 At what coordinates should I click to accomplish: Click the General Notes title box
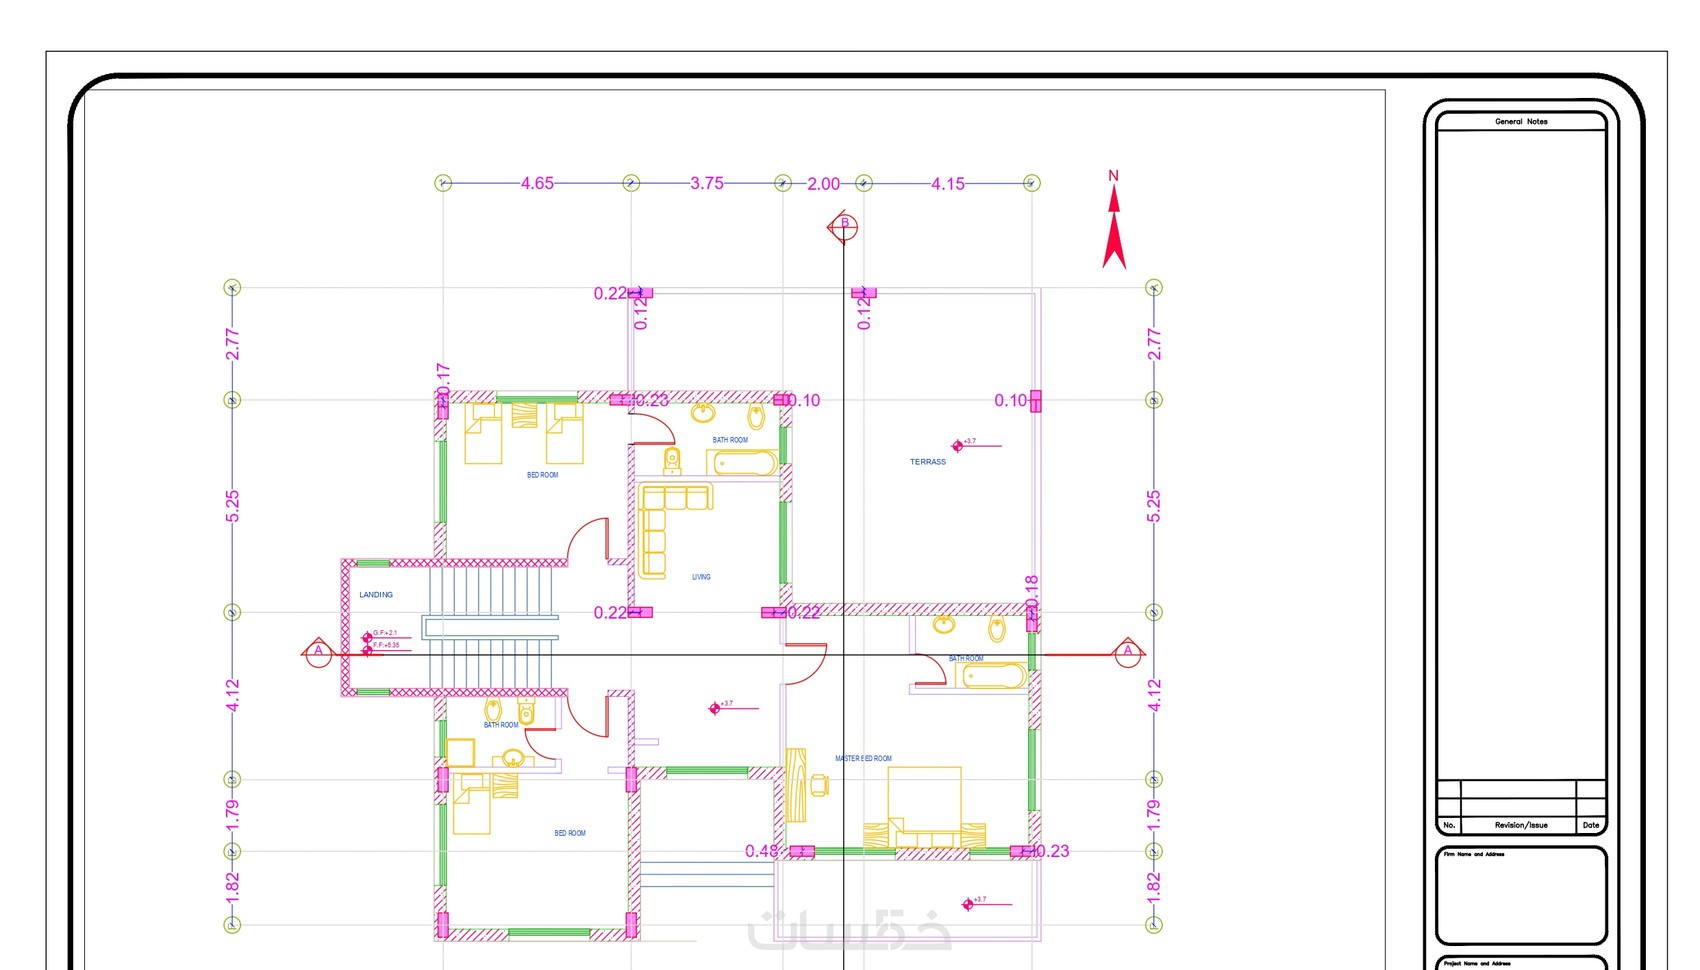(1521, 122)
